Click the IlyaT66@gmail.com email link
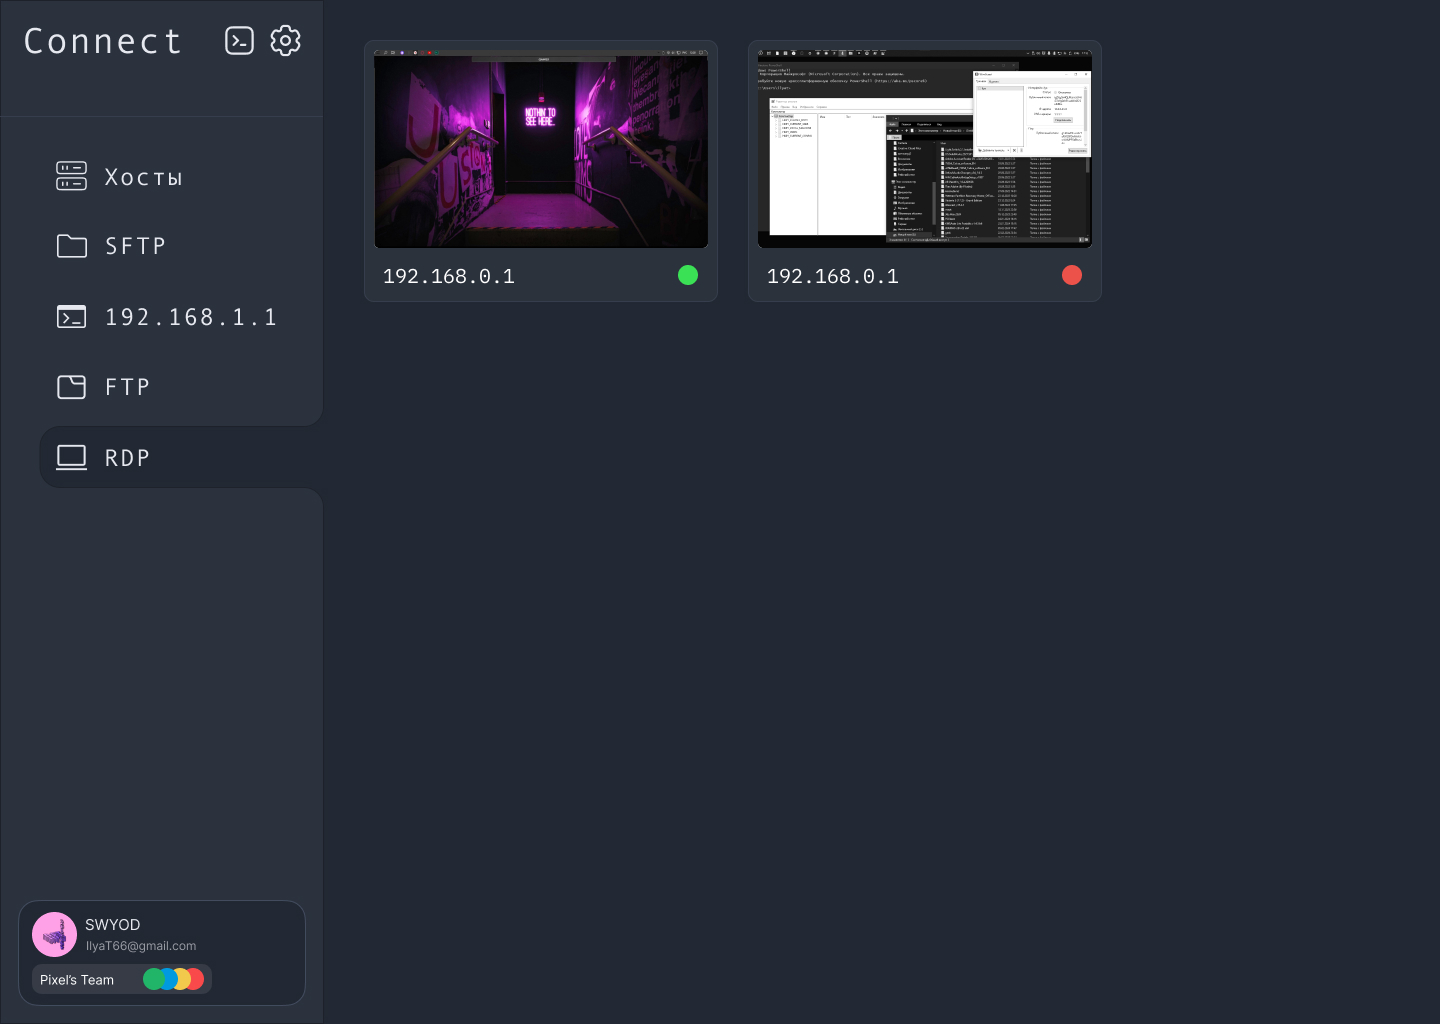The height and width of the screenshot is (1024, 1440). (140, 945)
